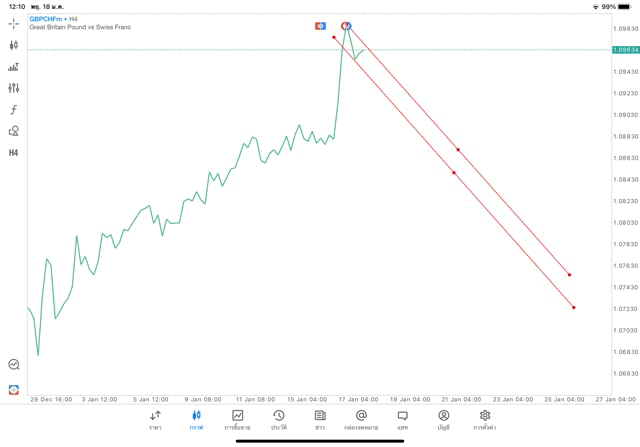Open the indicators function icon
The height and width of the screenshot is (447, 640).
tap(14, 110)
